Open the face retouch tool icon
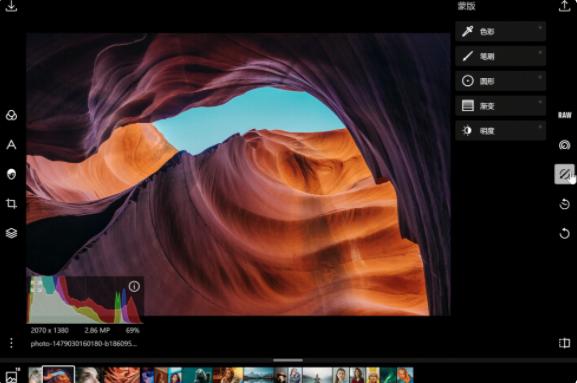Image resolution: width=577 pixels, height=383 pixels. coord(11,174)
